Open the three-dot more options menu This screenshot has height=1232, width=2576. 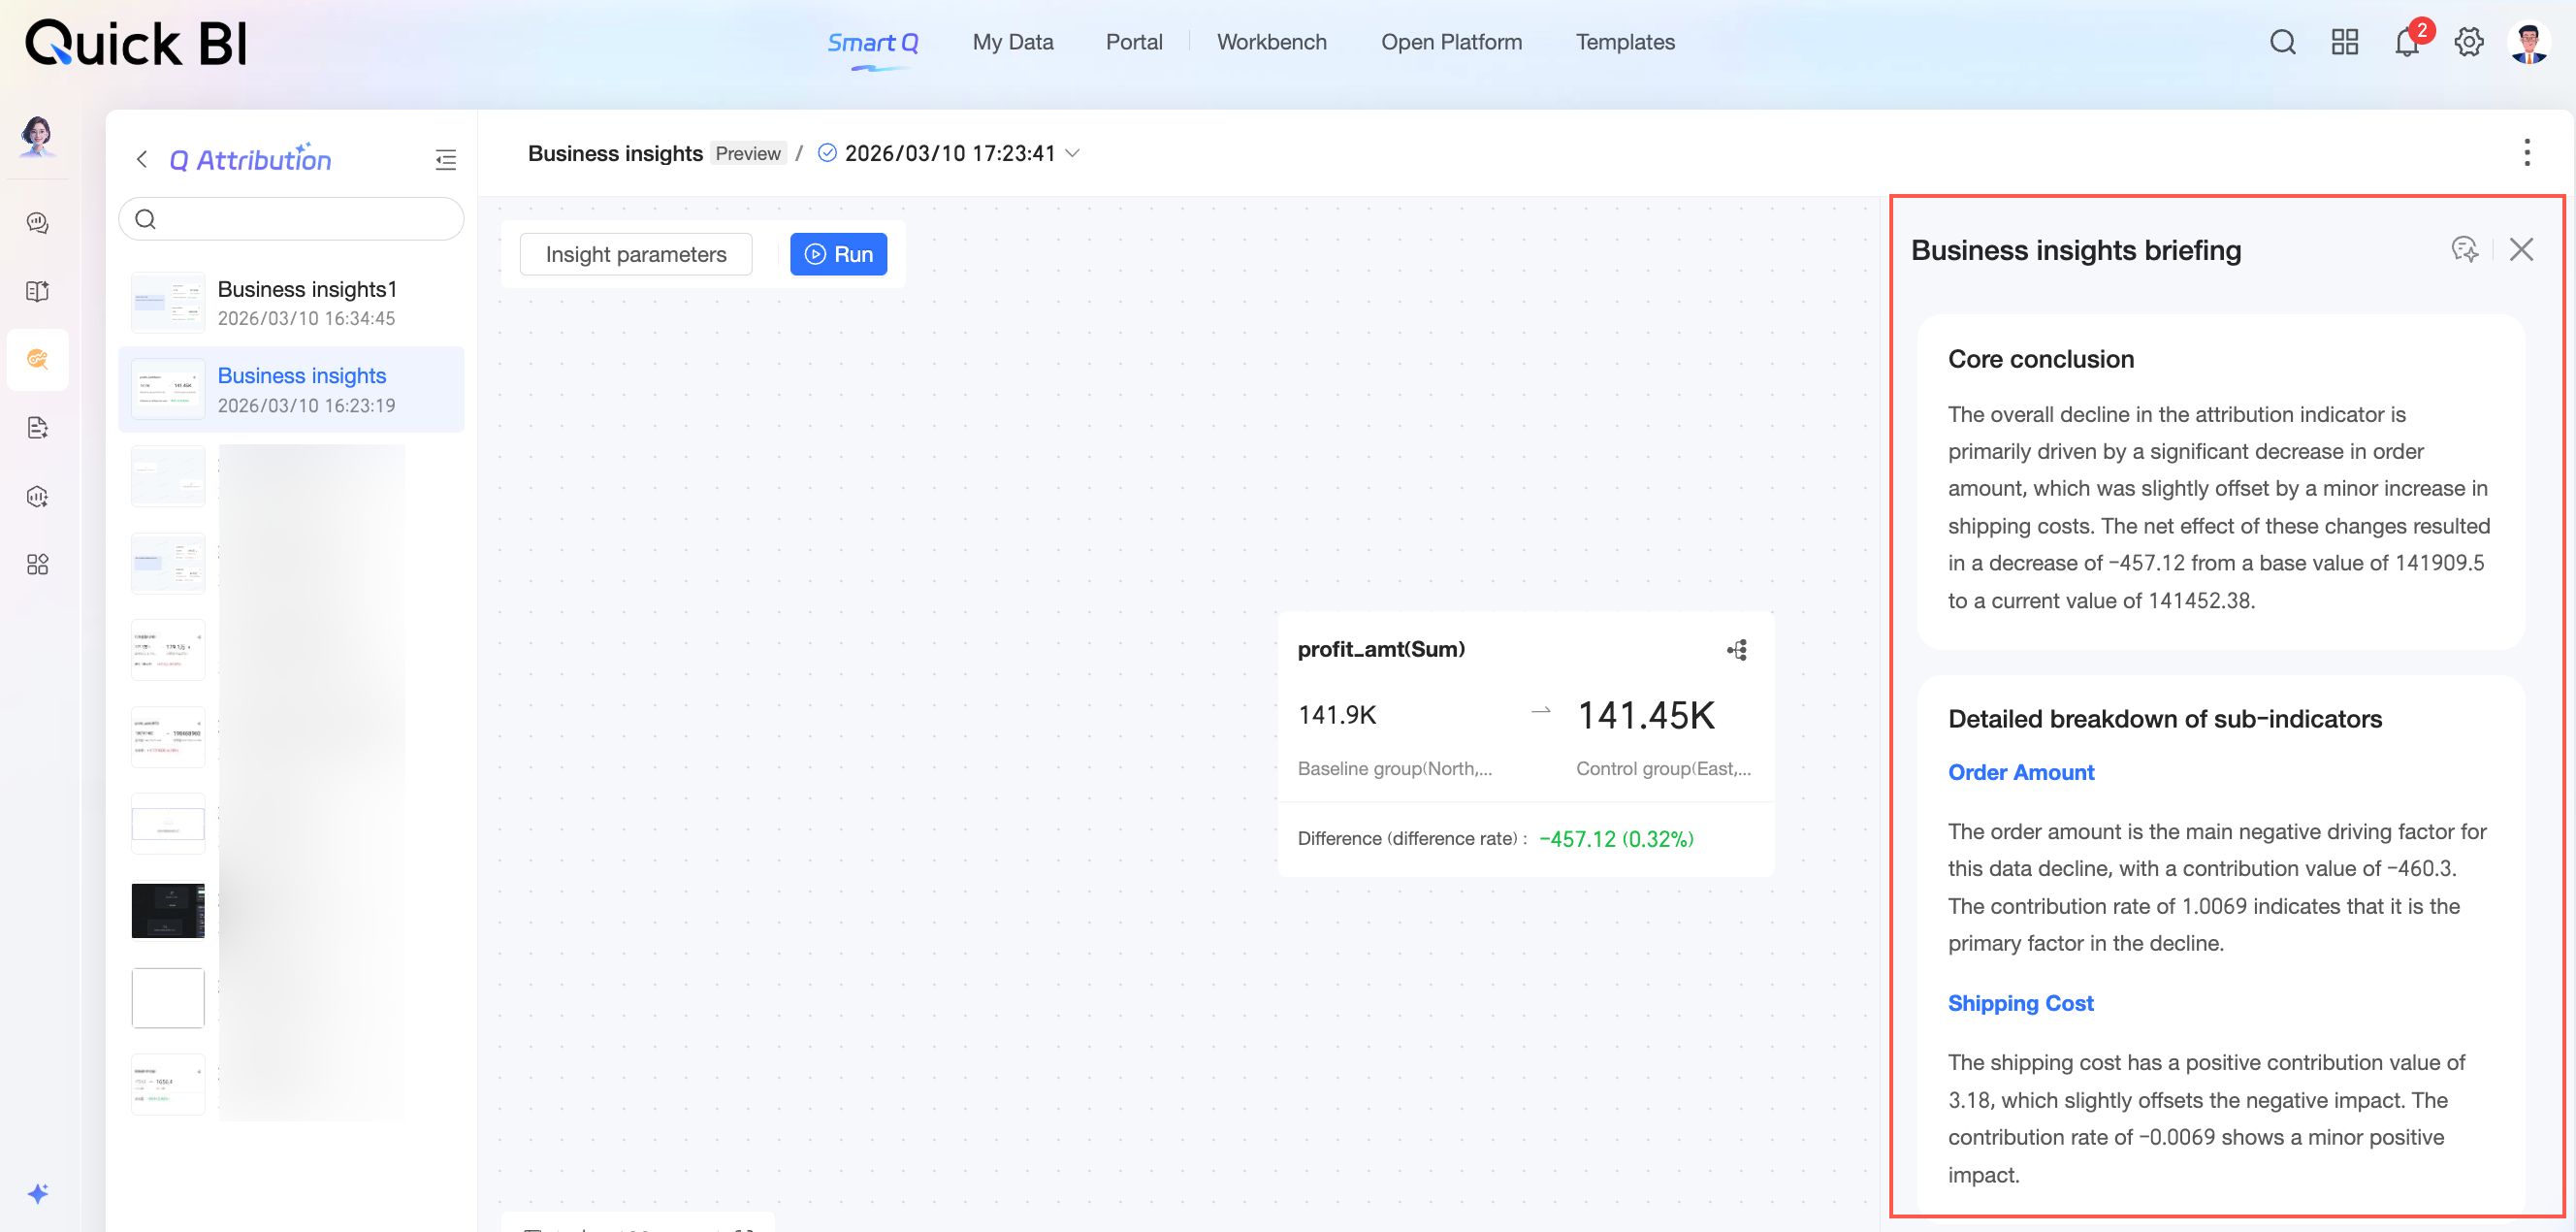coord(2527,152)
